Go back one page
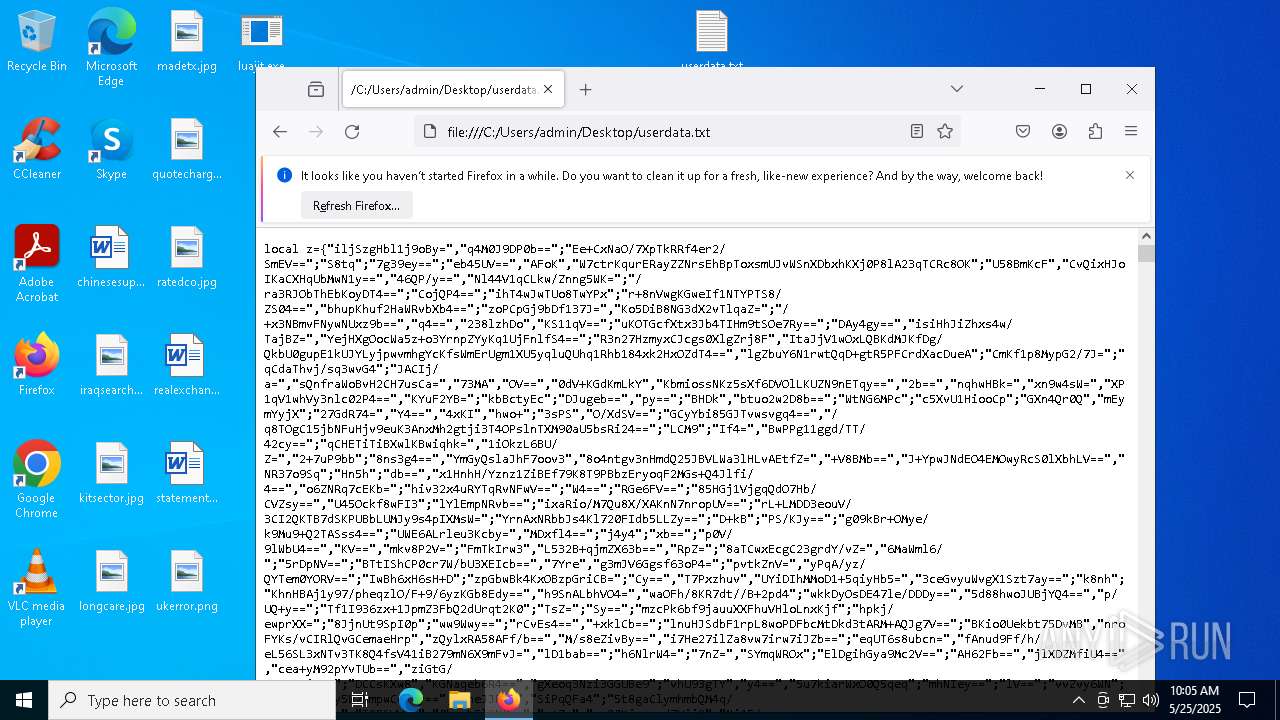This screenshot has height=720, width=1280. click(x=280, y=132)
